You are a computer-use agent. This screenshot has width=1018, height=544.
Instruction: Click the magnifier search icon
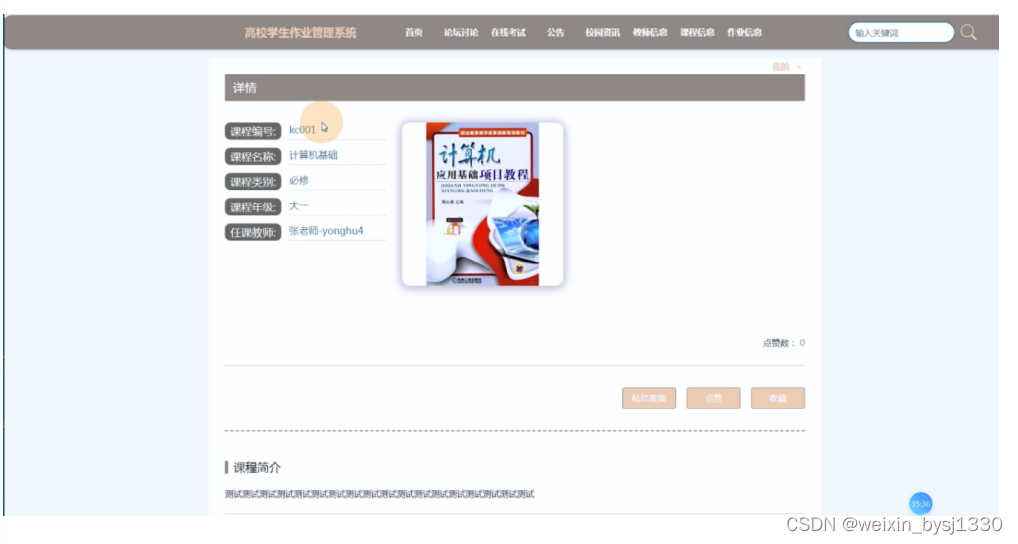[x=968, y=32]
